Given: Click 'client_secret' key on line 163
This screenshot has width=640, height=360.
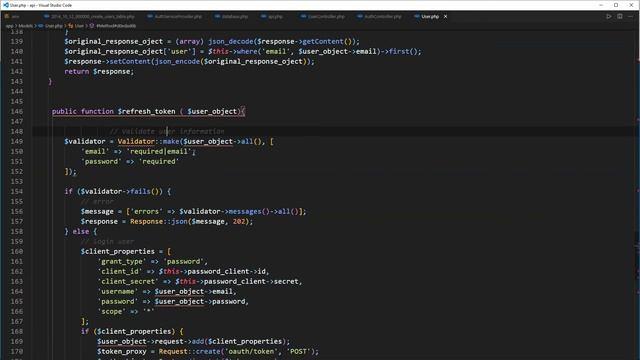Looking at the screenshot, I should tap(128, 282).
